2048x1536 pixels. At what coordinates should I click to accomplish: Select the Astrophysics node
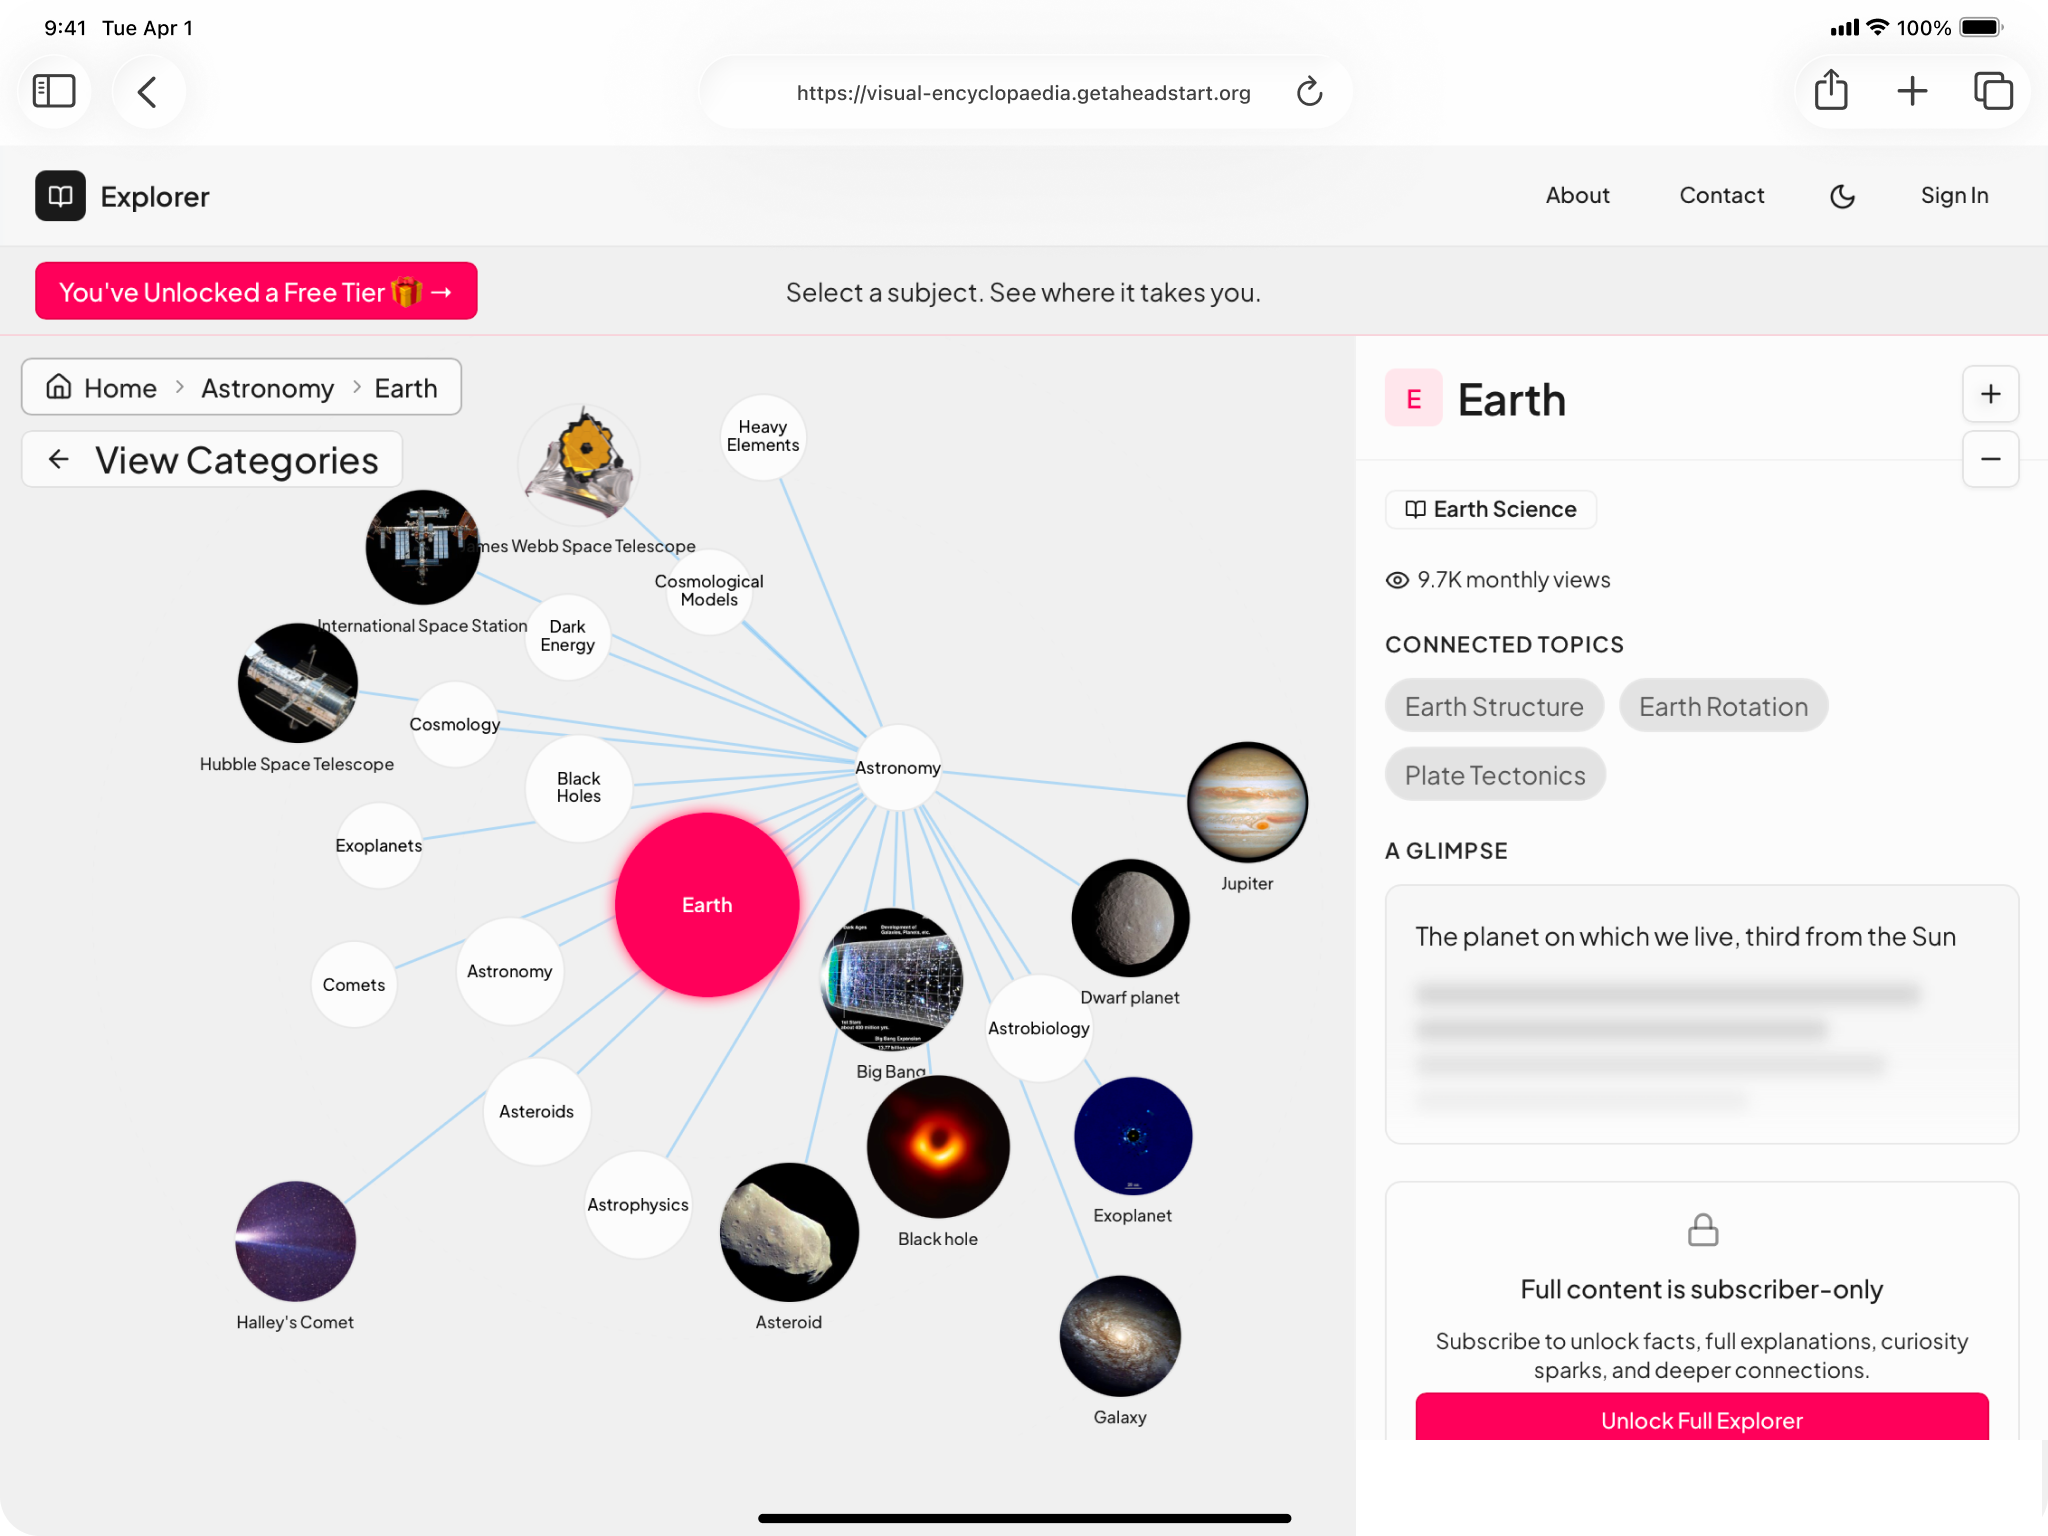pos(638,1205)
